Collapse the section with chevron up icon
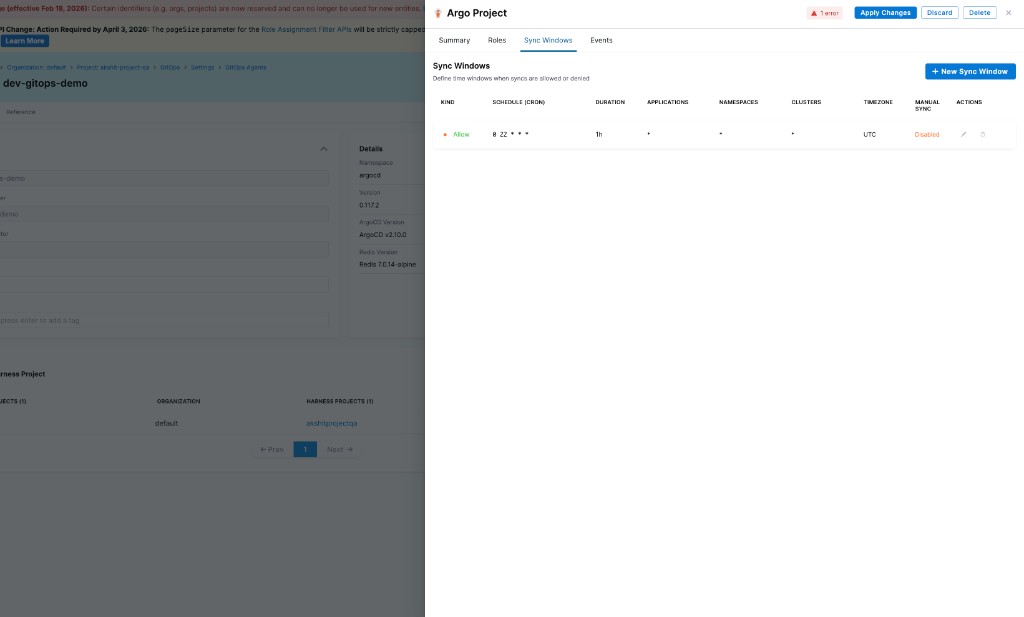 [x=323, y=149]
